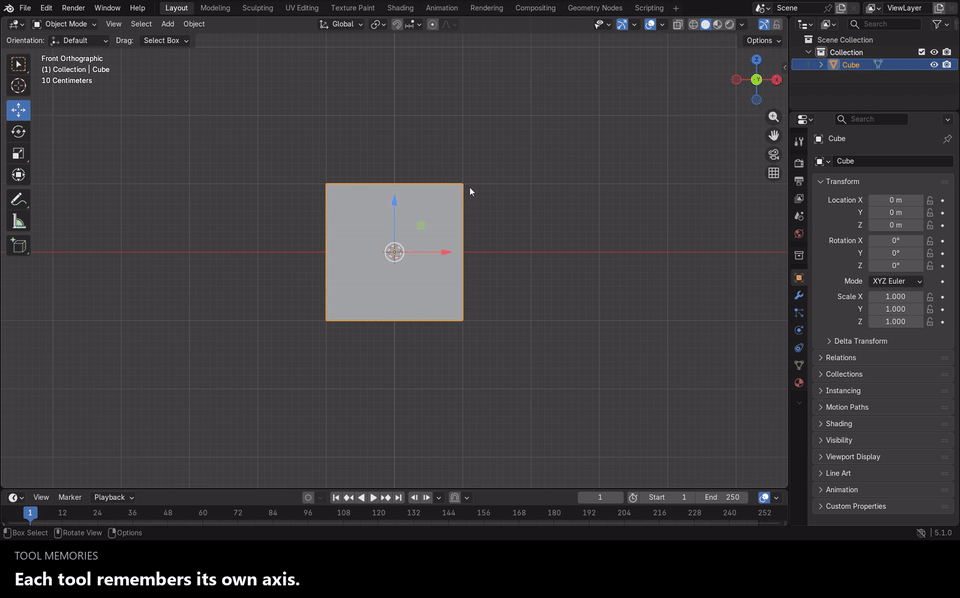Viewport: 960px width, 598px height.
Task: Open the Render menu
Action: (73, 8)
